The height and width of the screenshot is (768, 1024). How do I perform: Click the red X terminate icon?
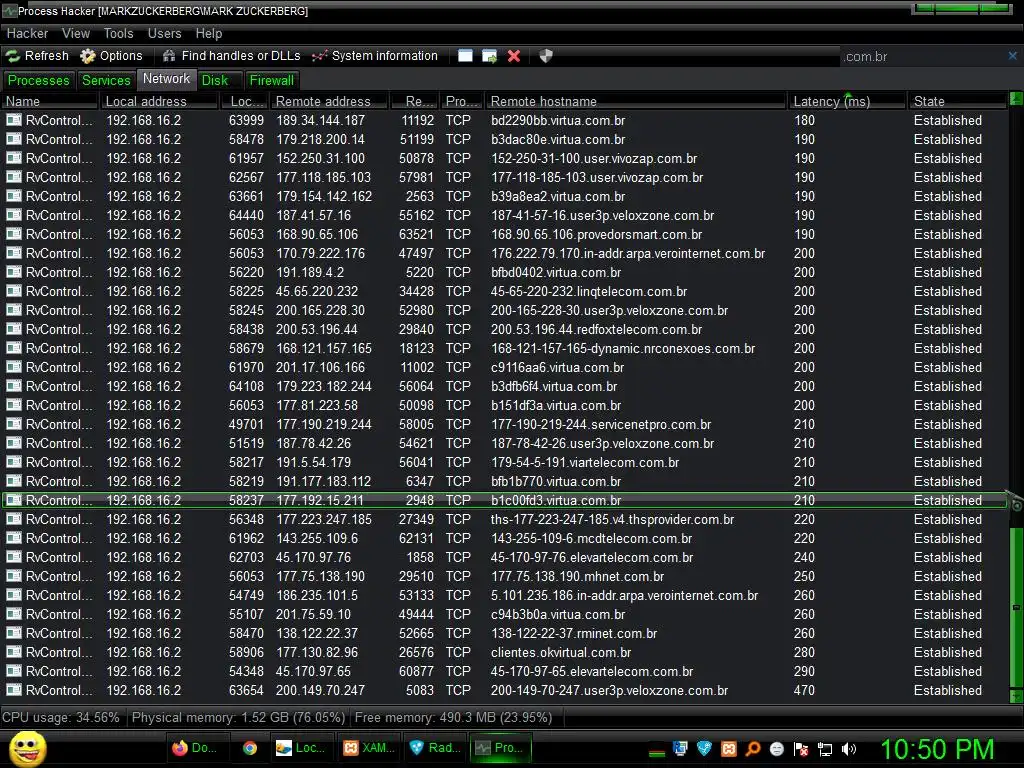(x=514, y=56)
